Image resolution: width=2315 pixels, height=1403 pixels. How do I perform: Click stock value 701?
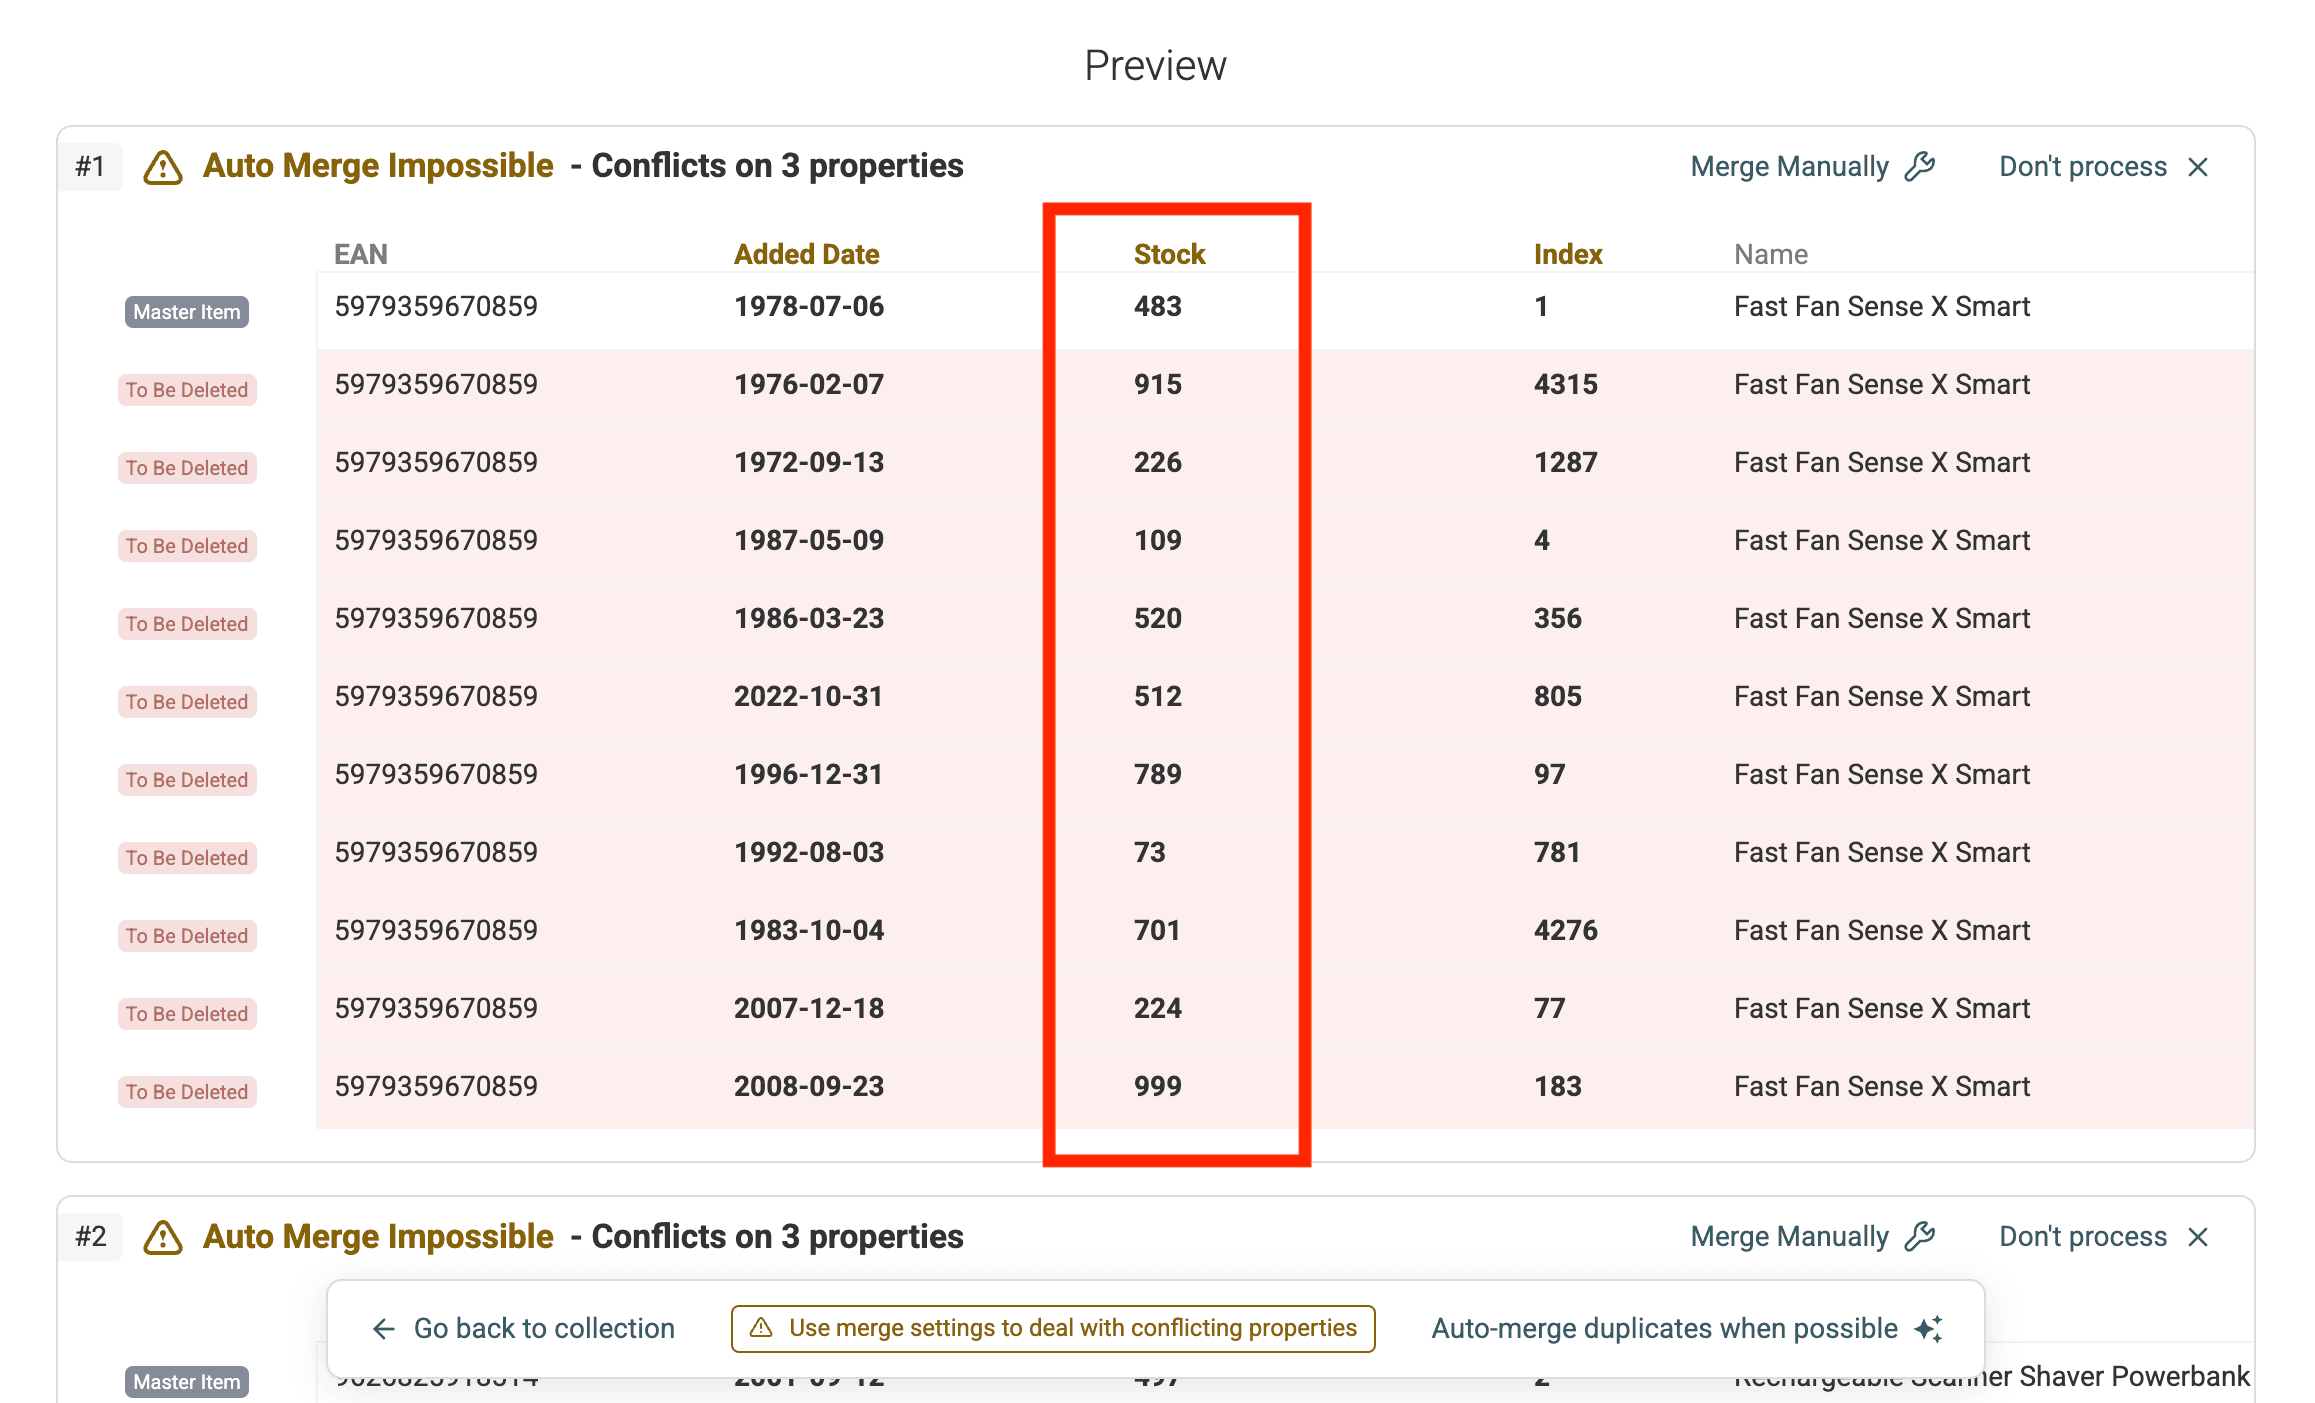[x=1157, y=930]
